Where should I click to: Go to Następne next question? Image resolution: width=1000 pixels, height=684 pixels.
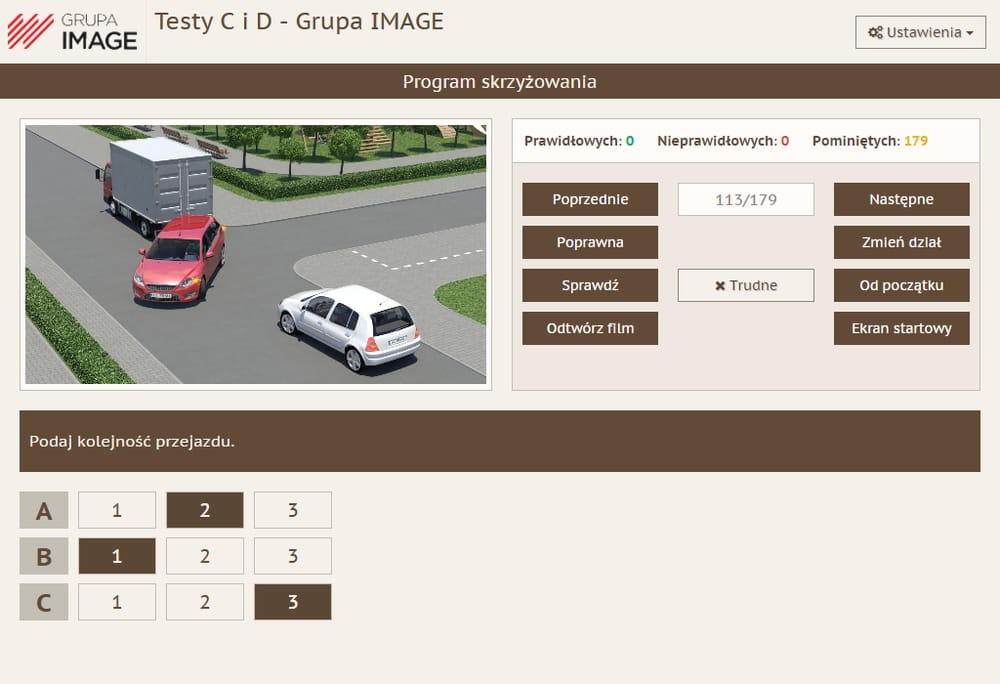(901, 199)
